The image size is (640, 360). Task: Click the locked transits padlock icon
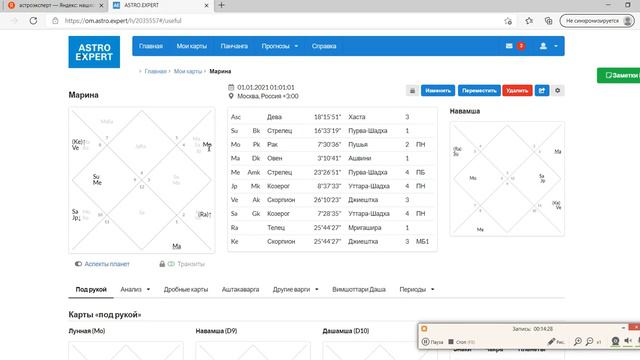click(162, 264)
